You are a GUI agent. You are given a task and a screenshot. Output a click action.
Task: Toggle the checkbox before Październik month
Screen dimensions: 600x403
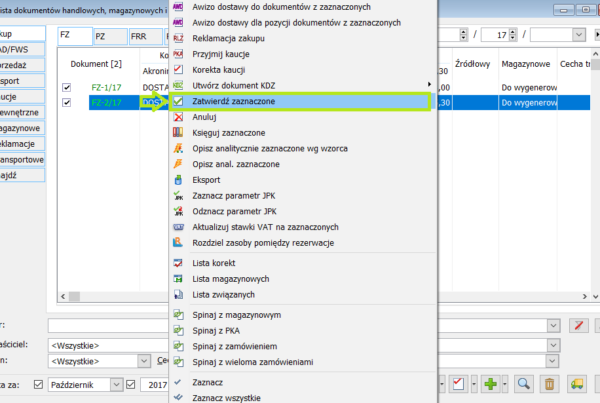[40, 384]
